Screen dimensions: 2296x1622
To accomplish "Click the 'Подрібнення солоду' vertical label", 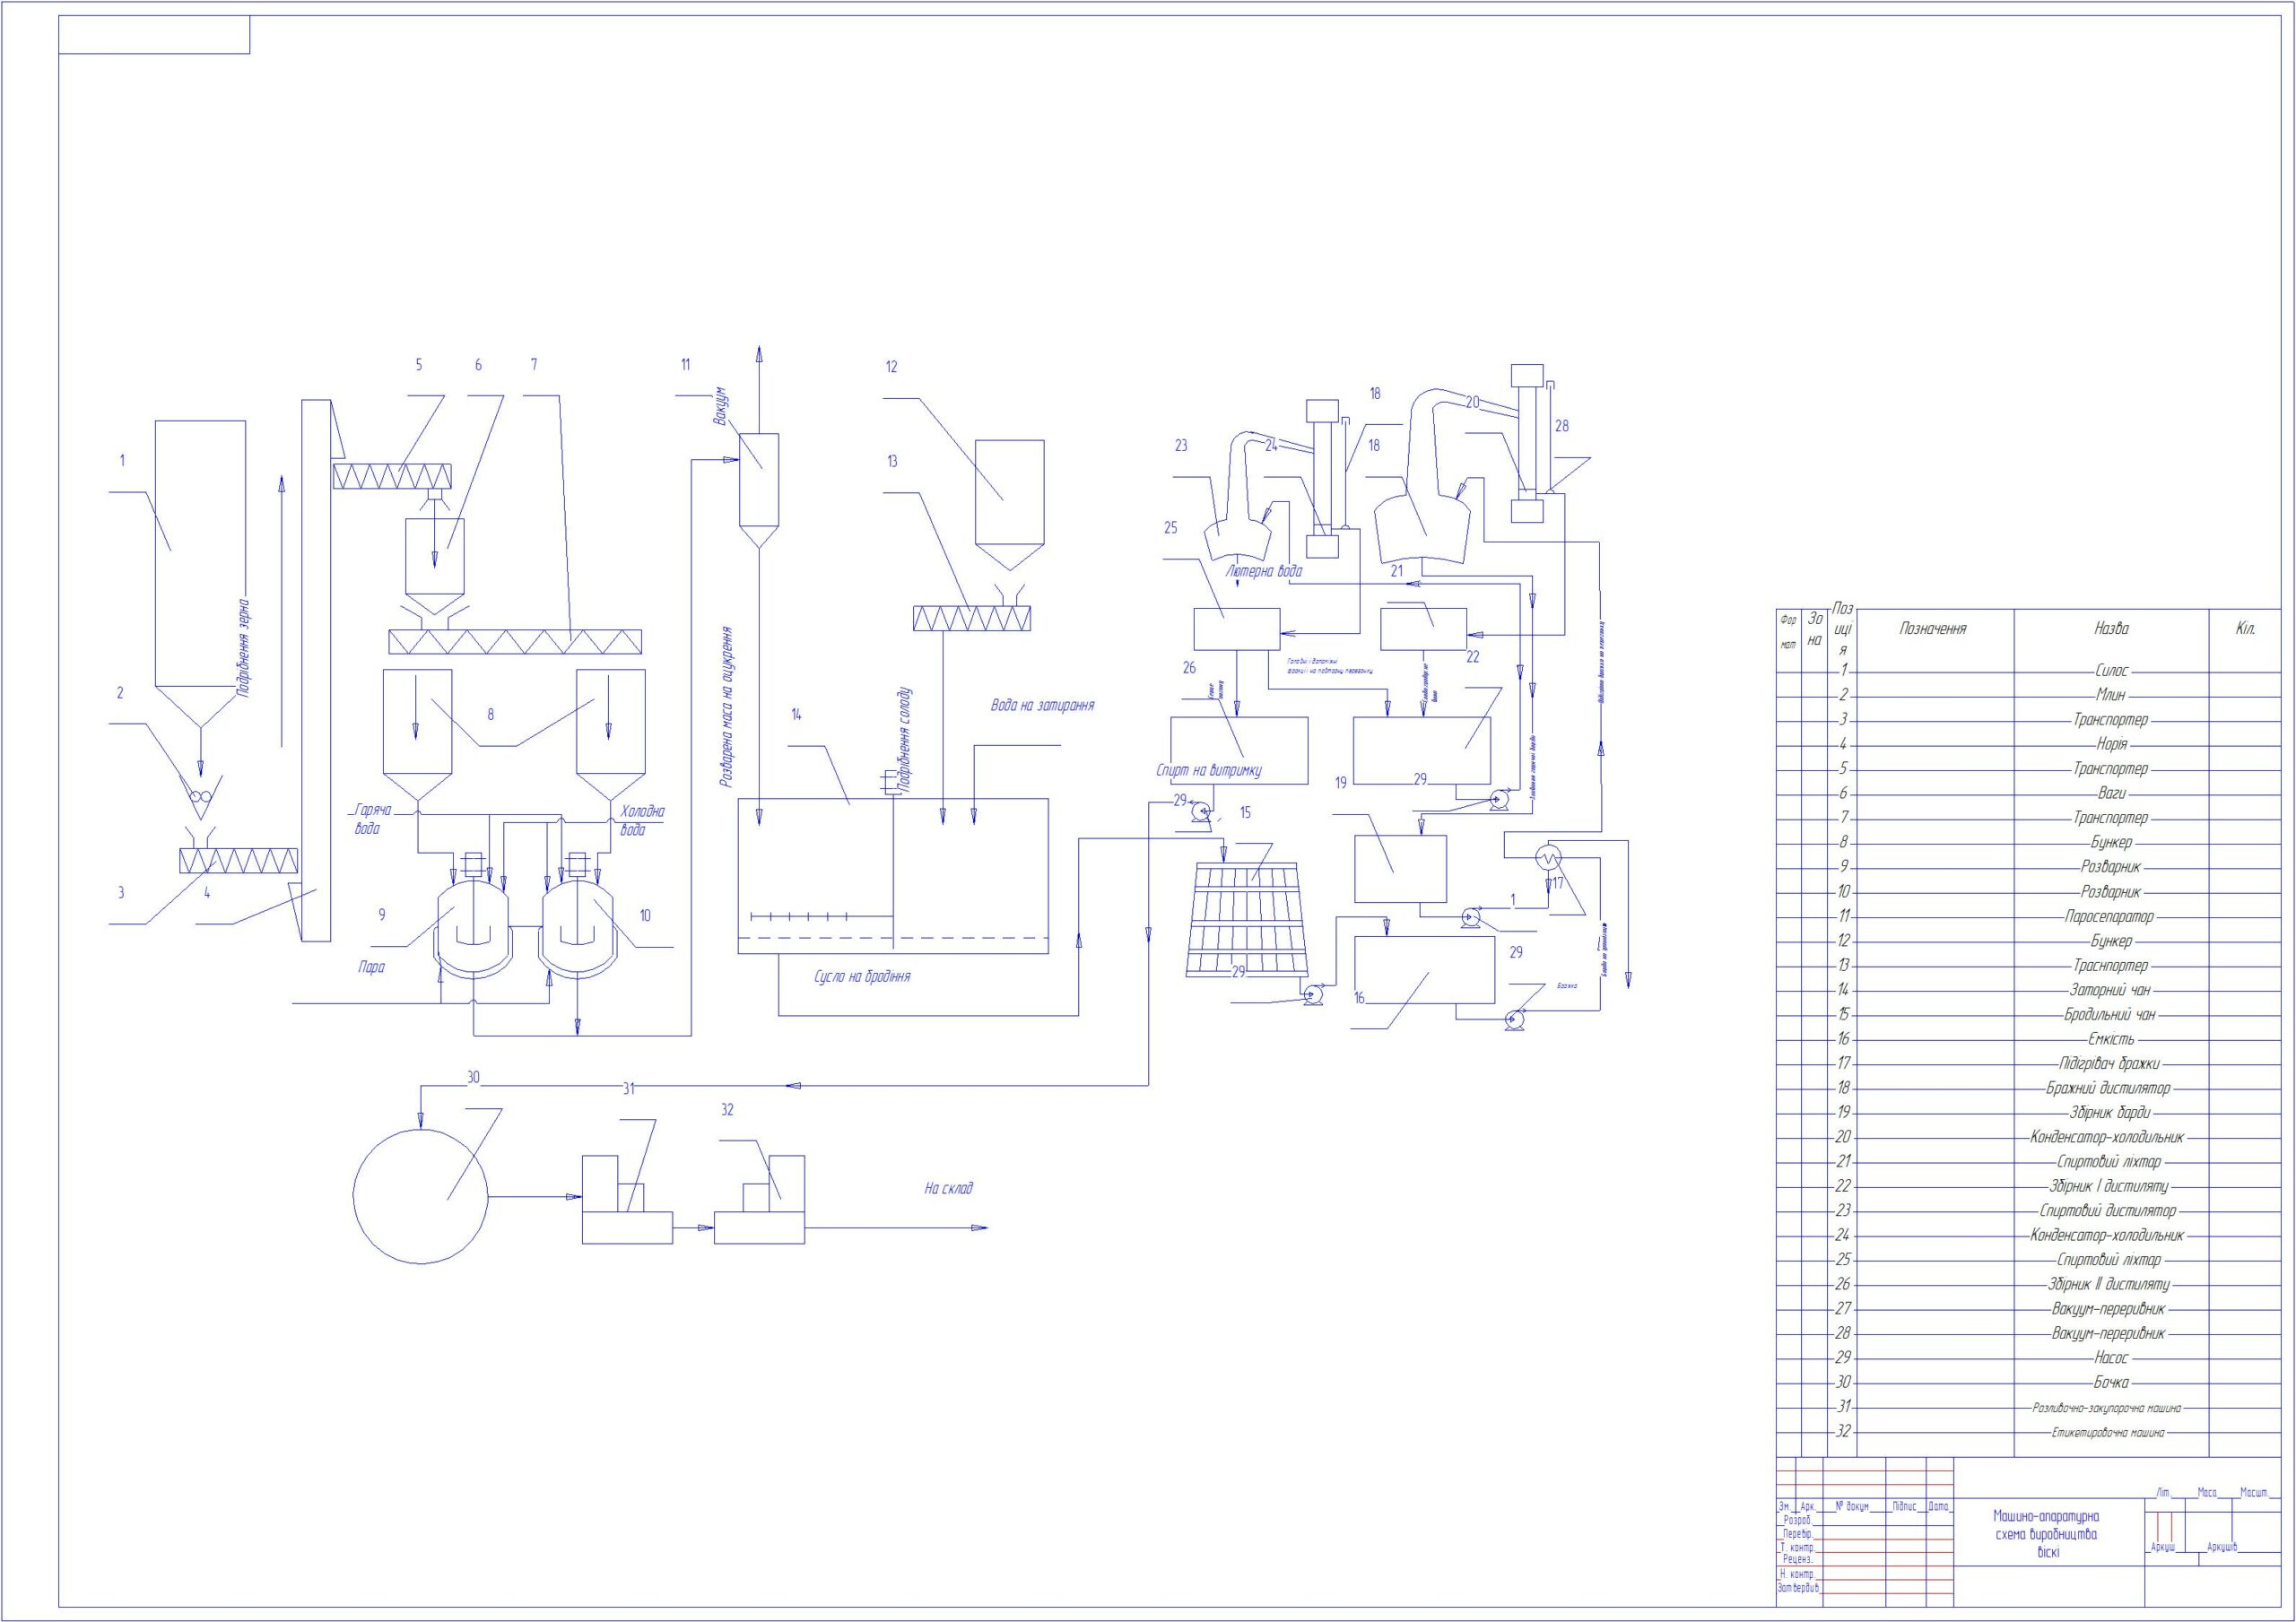I will pyautogui.click(x=906, y=740).
